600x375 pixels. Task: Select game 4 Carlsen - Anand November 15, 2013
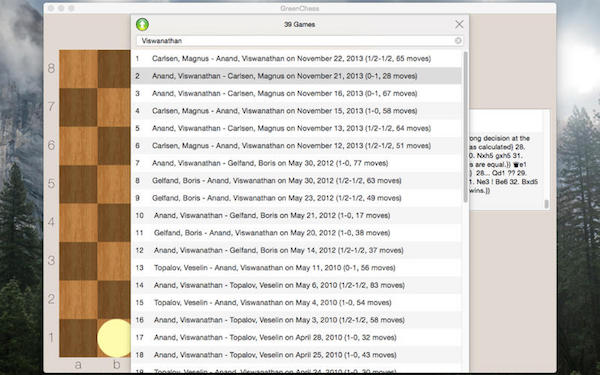296,111
